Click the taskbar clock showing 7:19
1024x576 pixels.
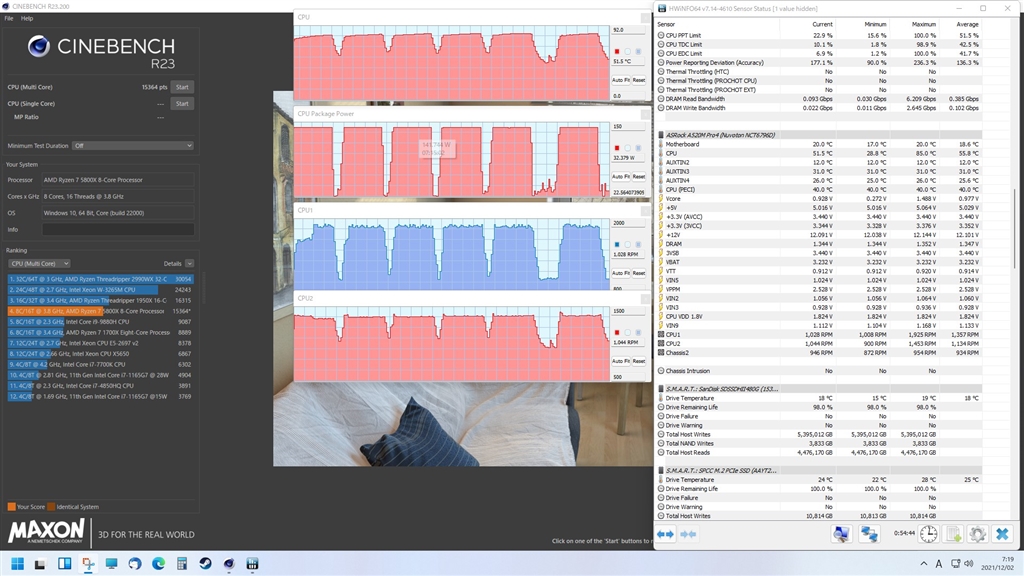coord(1000,564)
